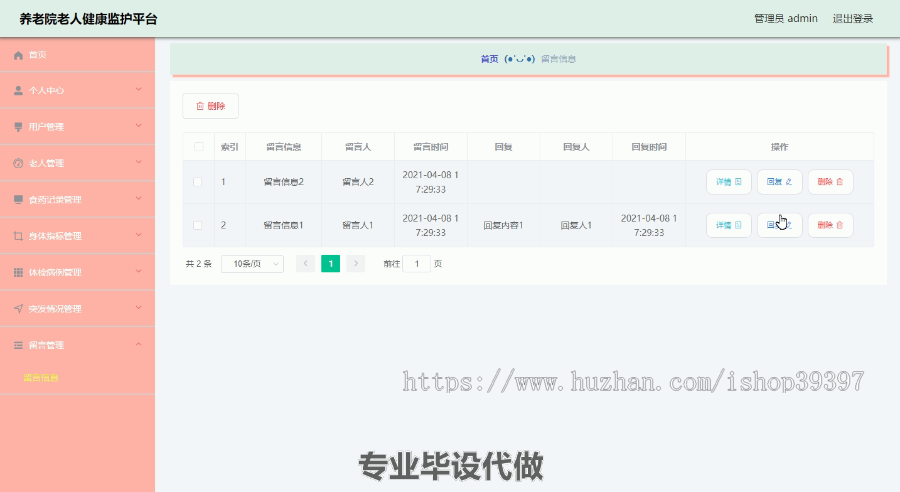Click 管理员 admin in the header

786,18
